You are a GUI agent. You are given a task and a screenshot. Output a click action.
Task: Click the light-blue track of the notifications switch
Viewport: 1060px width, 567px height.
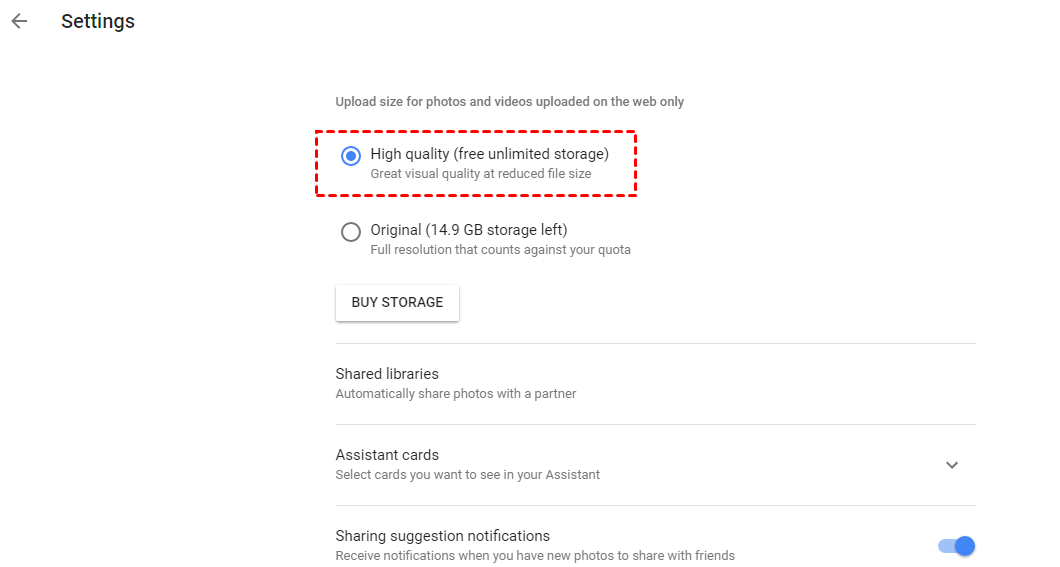point(944,546)
